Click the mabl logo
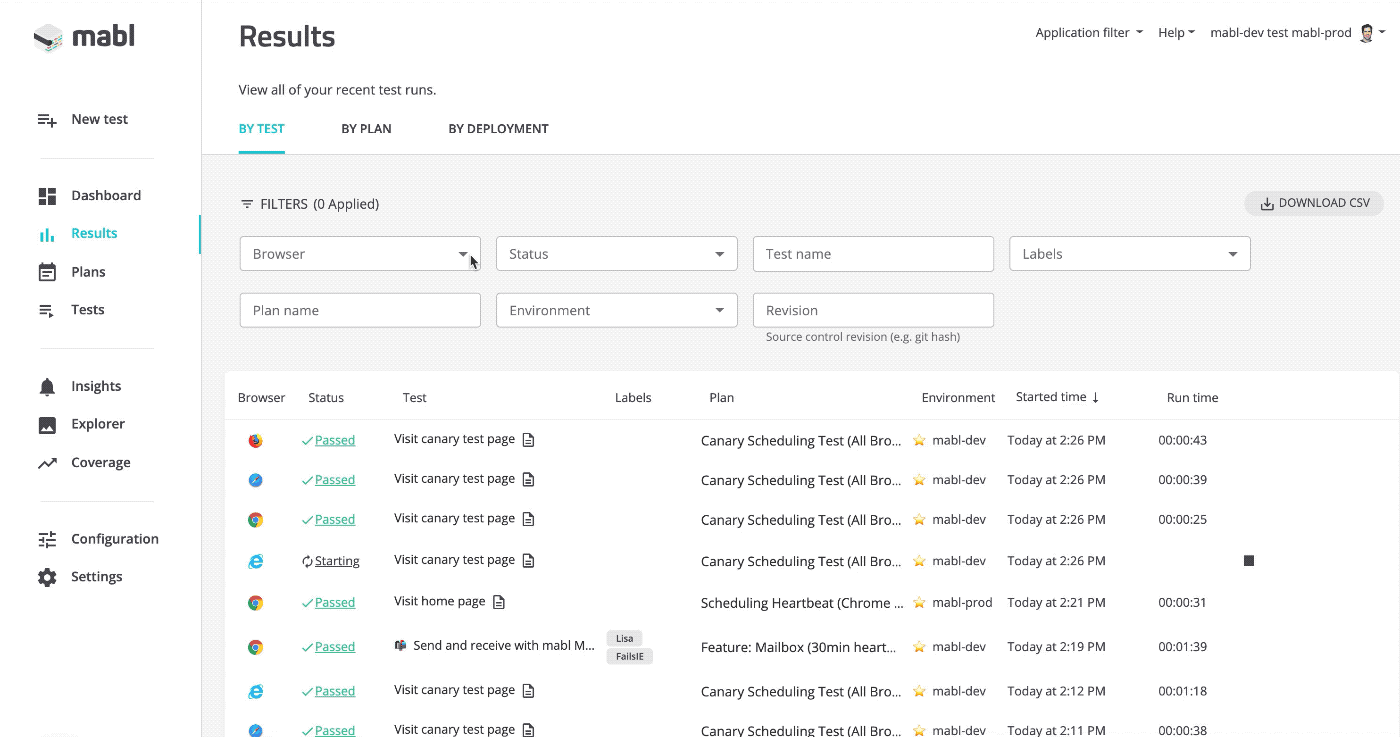 coord(84,36)
